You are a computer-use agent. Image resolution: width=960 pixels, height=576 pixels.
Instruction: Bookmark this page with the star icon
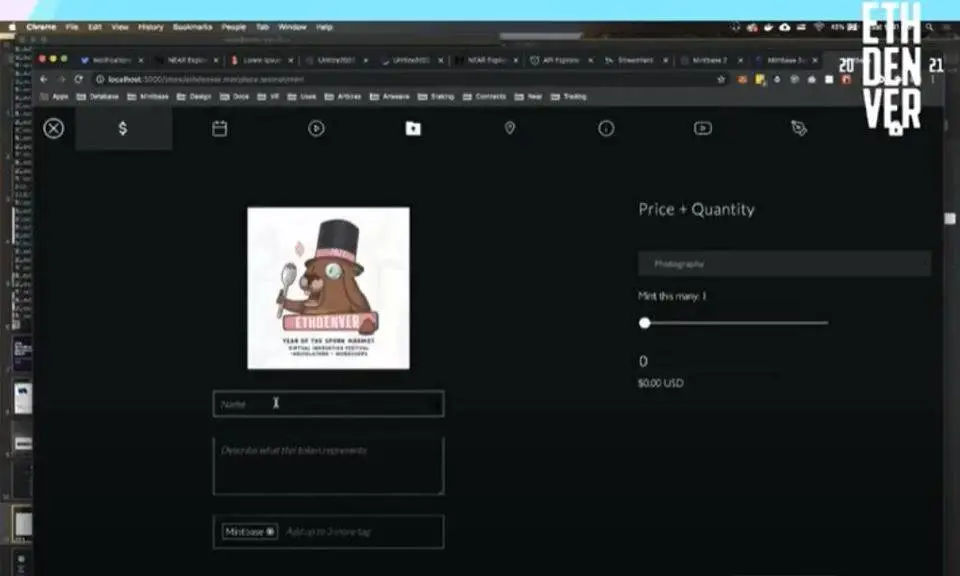721,80
